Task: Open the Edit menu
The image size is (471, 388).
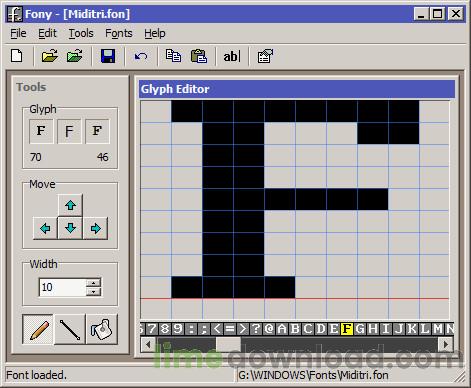Action: pyautogui.click(x=47, y=33)
